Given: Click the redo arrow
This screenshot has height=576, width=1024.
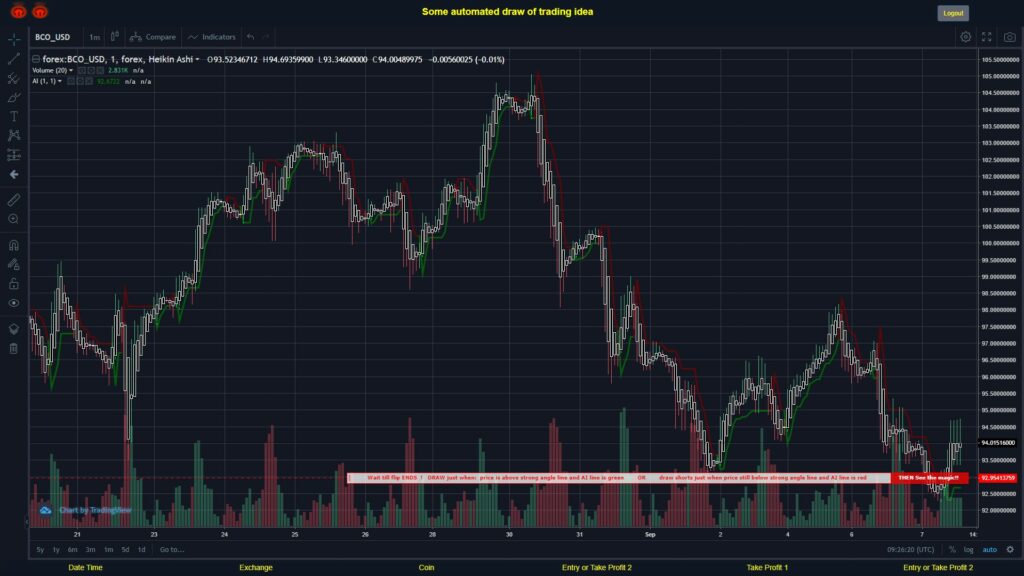Looking at the screenshot, I should tap(265, 37).
